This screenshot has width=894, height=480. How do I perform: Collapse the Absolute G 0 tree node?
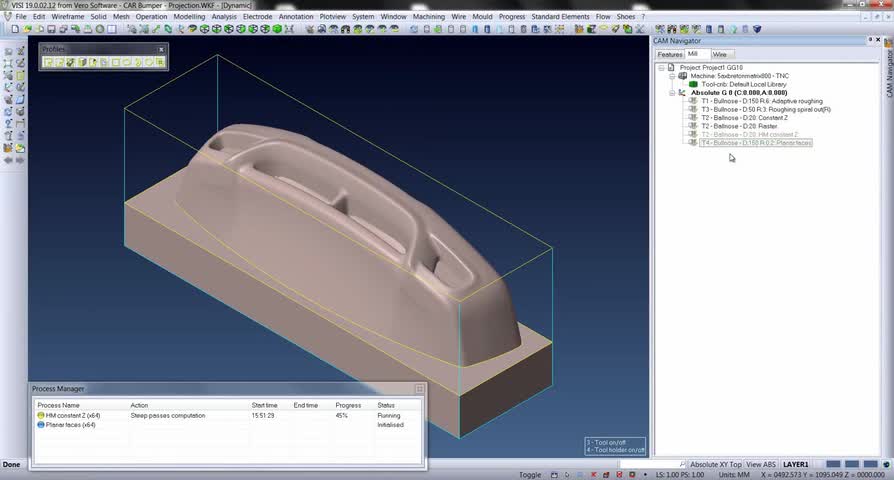(672, 92)
